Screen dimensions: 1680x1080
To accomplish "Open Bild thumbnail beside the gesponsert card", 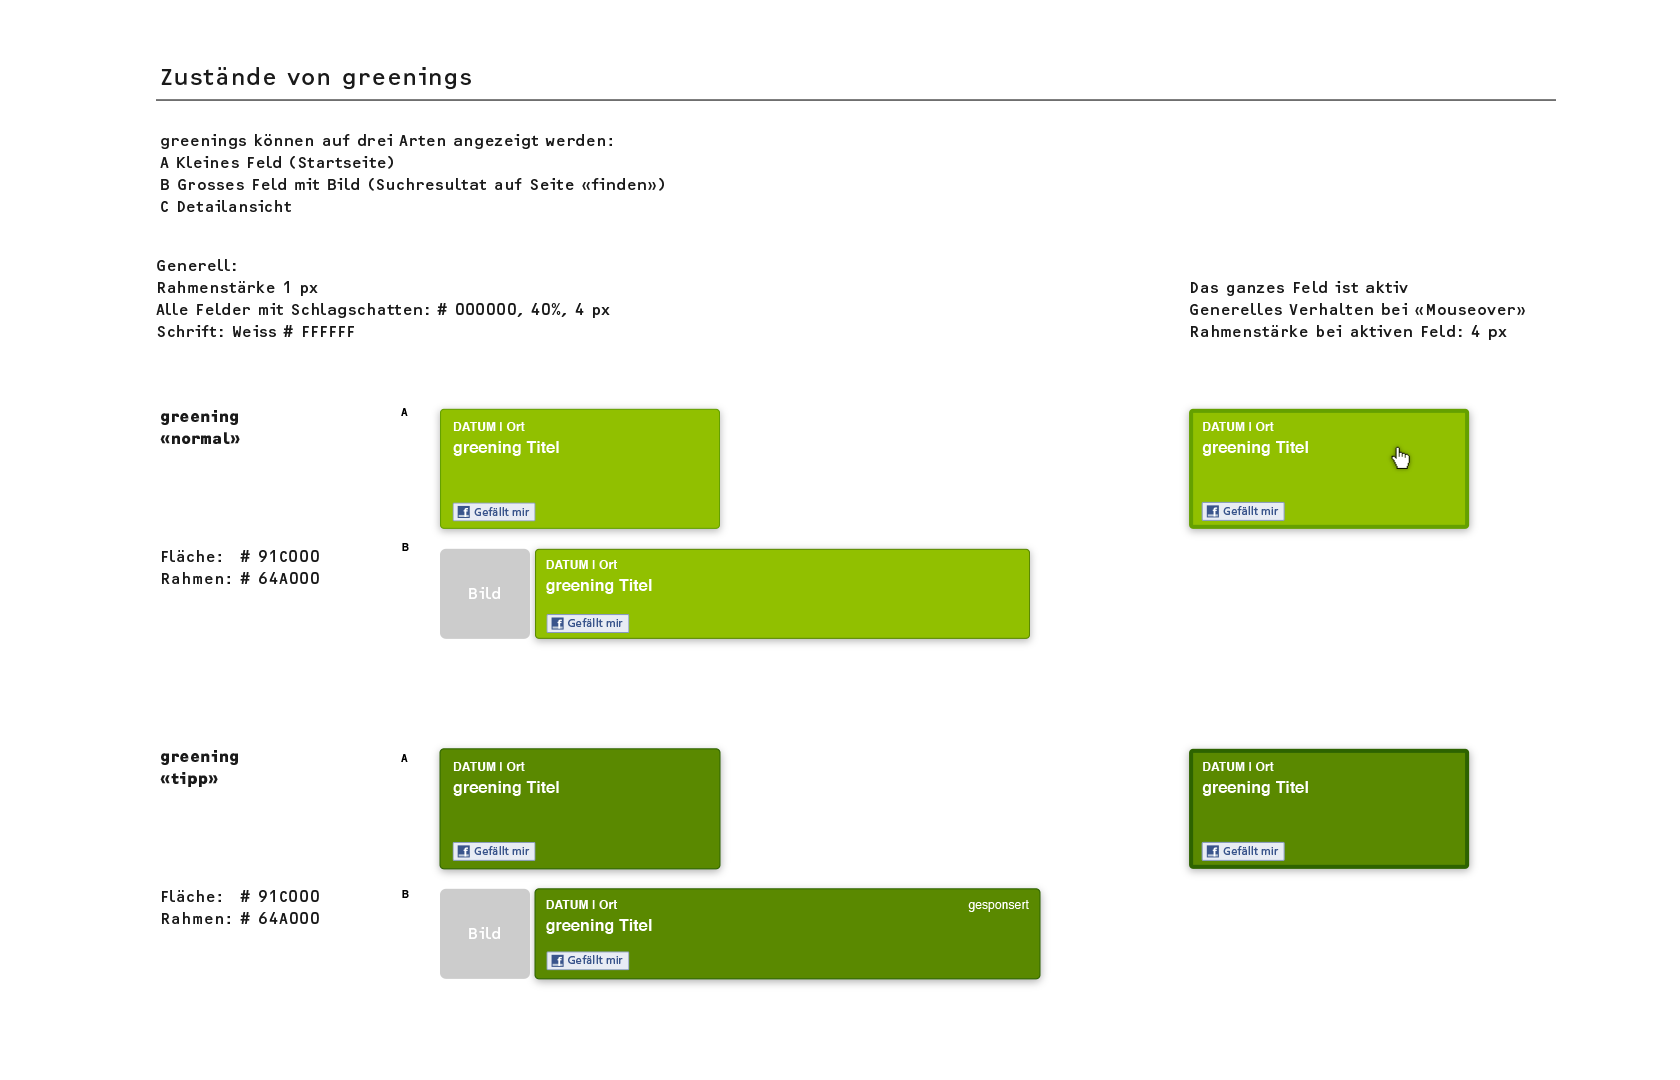I will click(x=485, y=934).
